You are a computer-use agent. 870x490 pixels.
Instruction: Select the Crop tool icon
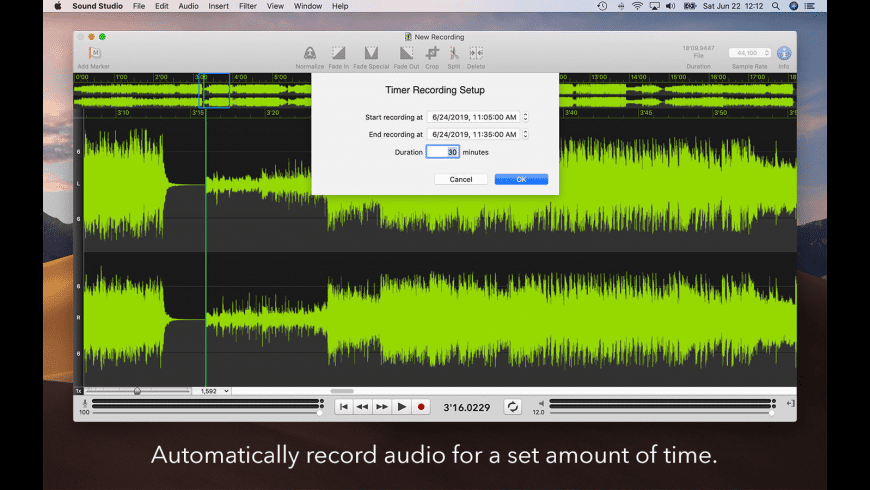[x=432, y=53]
